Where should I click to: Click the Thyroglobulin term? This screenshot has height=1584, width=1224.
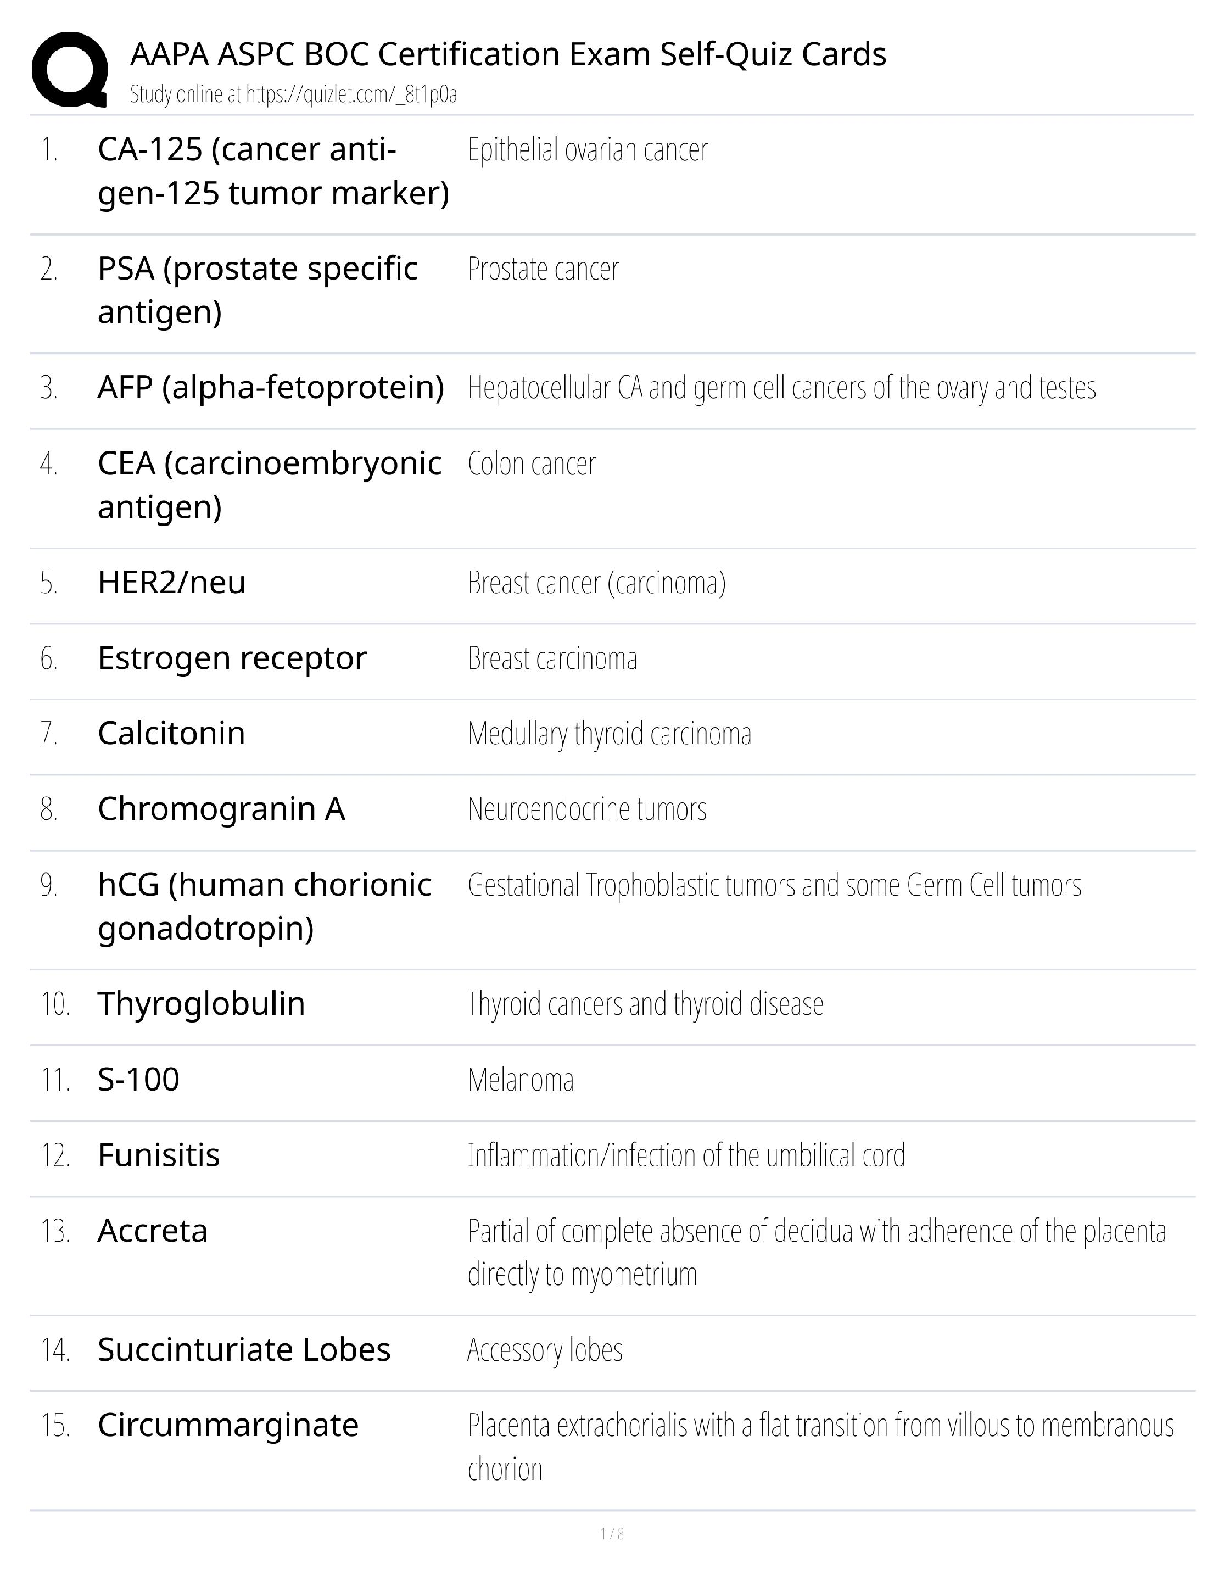pyautogui.click(x=201, y=1004)
